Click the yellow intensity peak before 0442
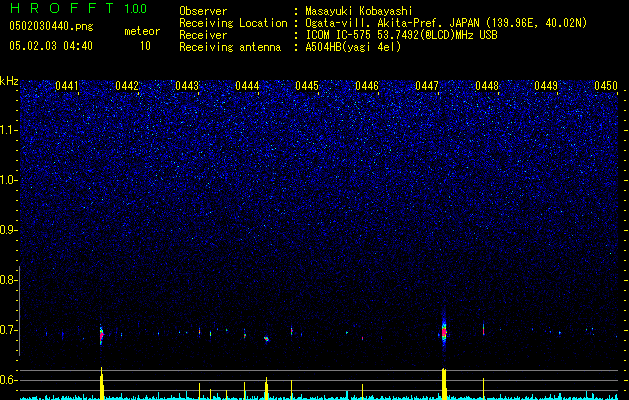This screenshot has height=400, width=629. tap(102, 383)
